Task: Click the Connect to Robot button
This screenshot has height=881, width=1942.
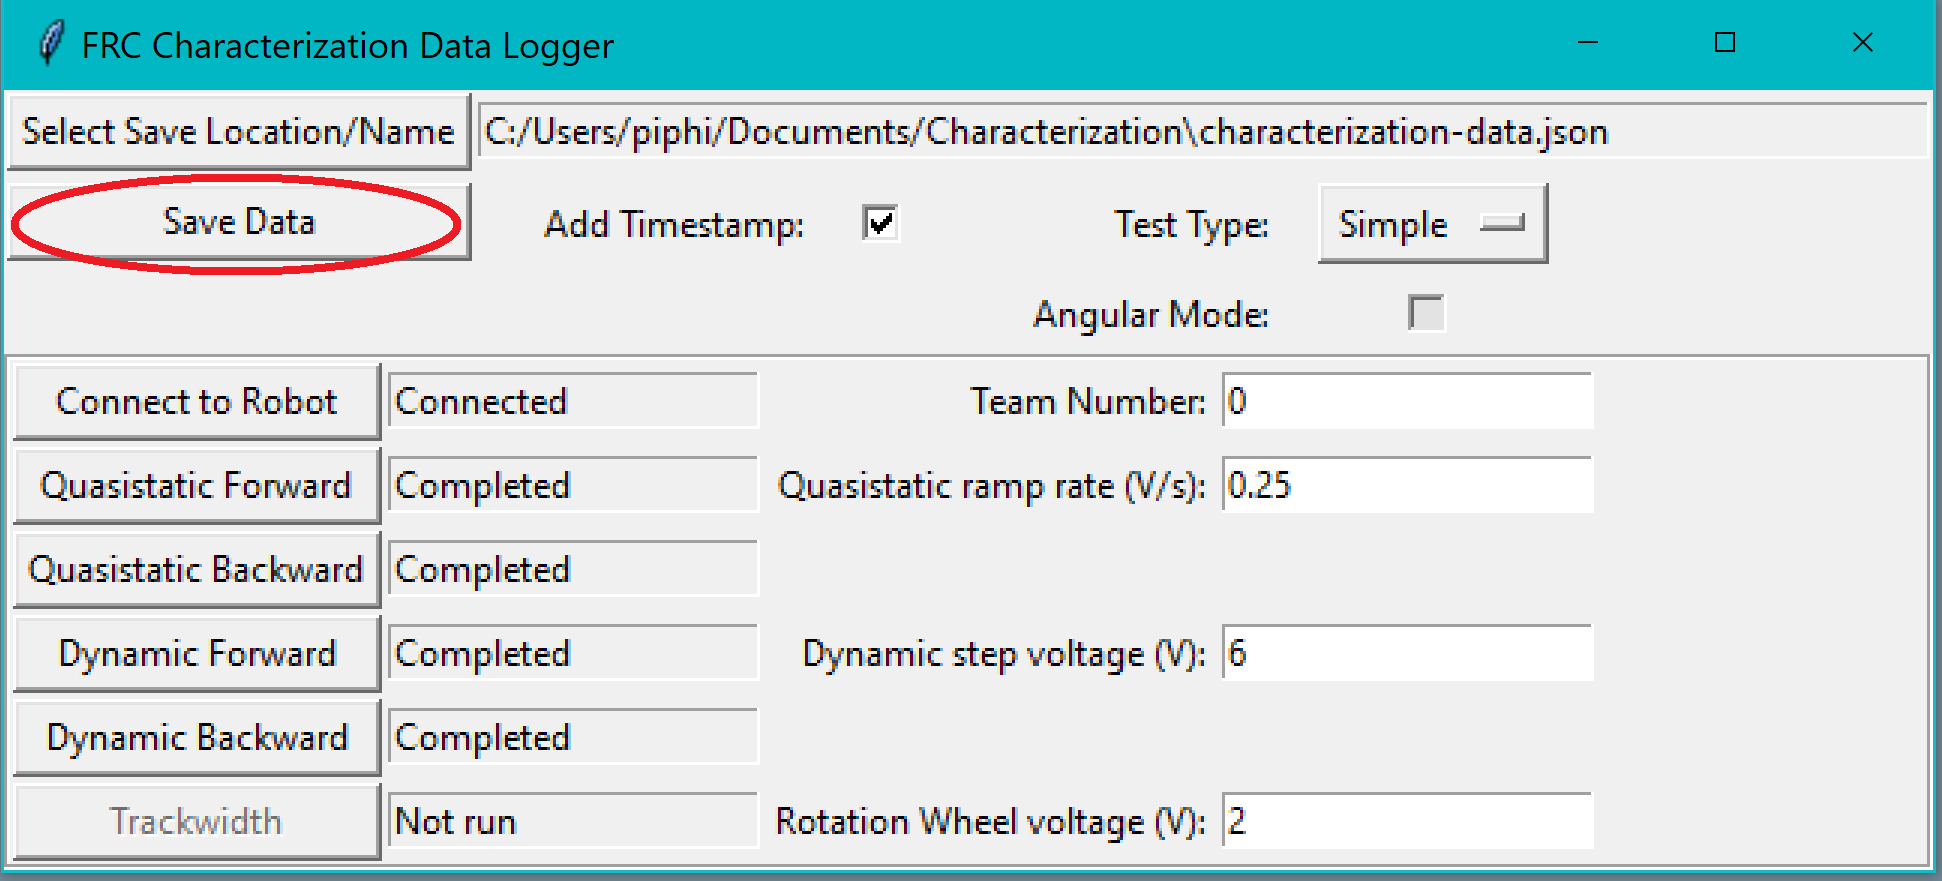Action: [197, 402]
